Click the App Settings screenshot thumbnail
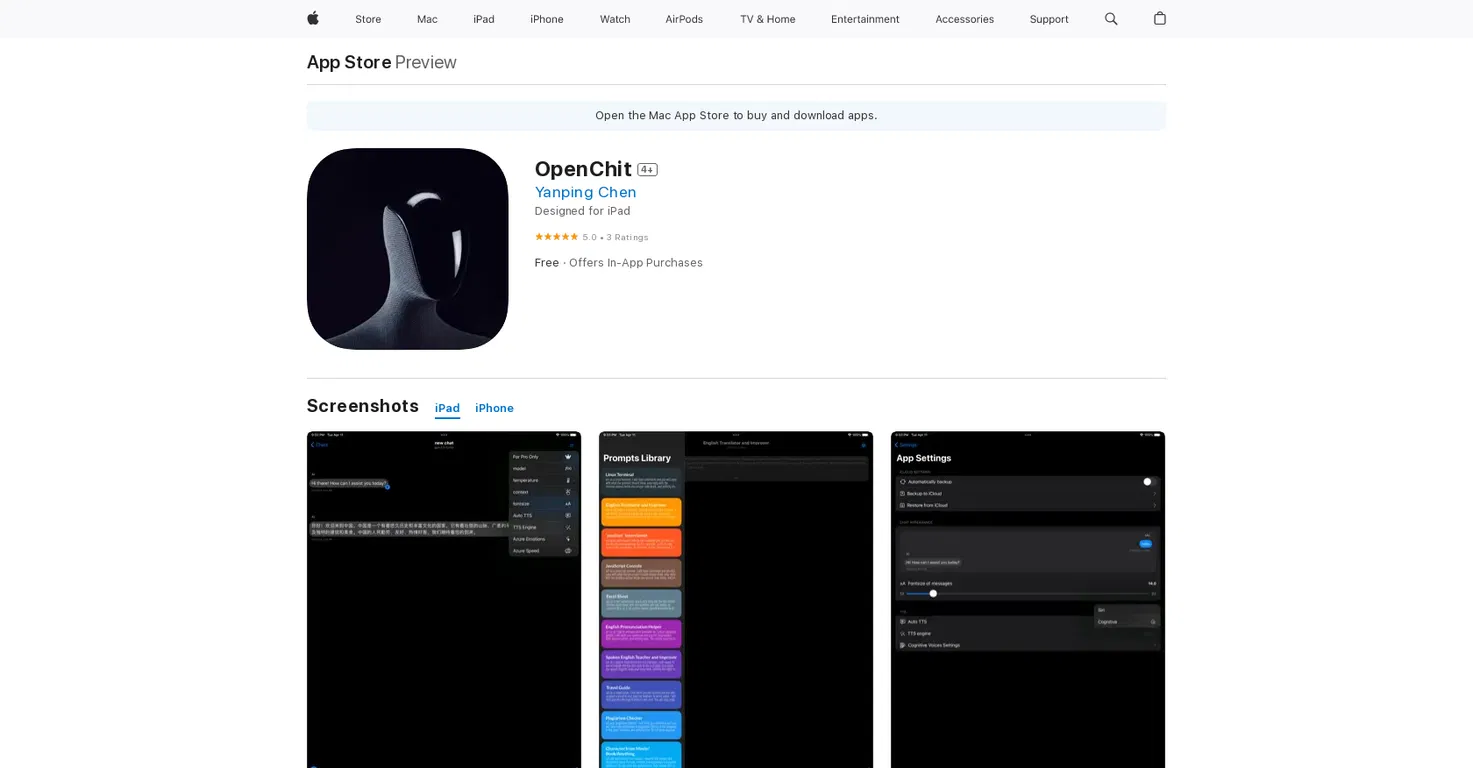Viewport: 1473px width, 768px height. (x=1028, y=600)
